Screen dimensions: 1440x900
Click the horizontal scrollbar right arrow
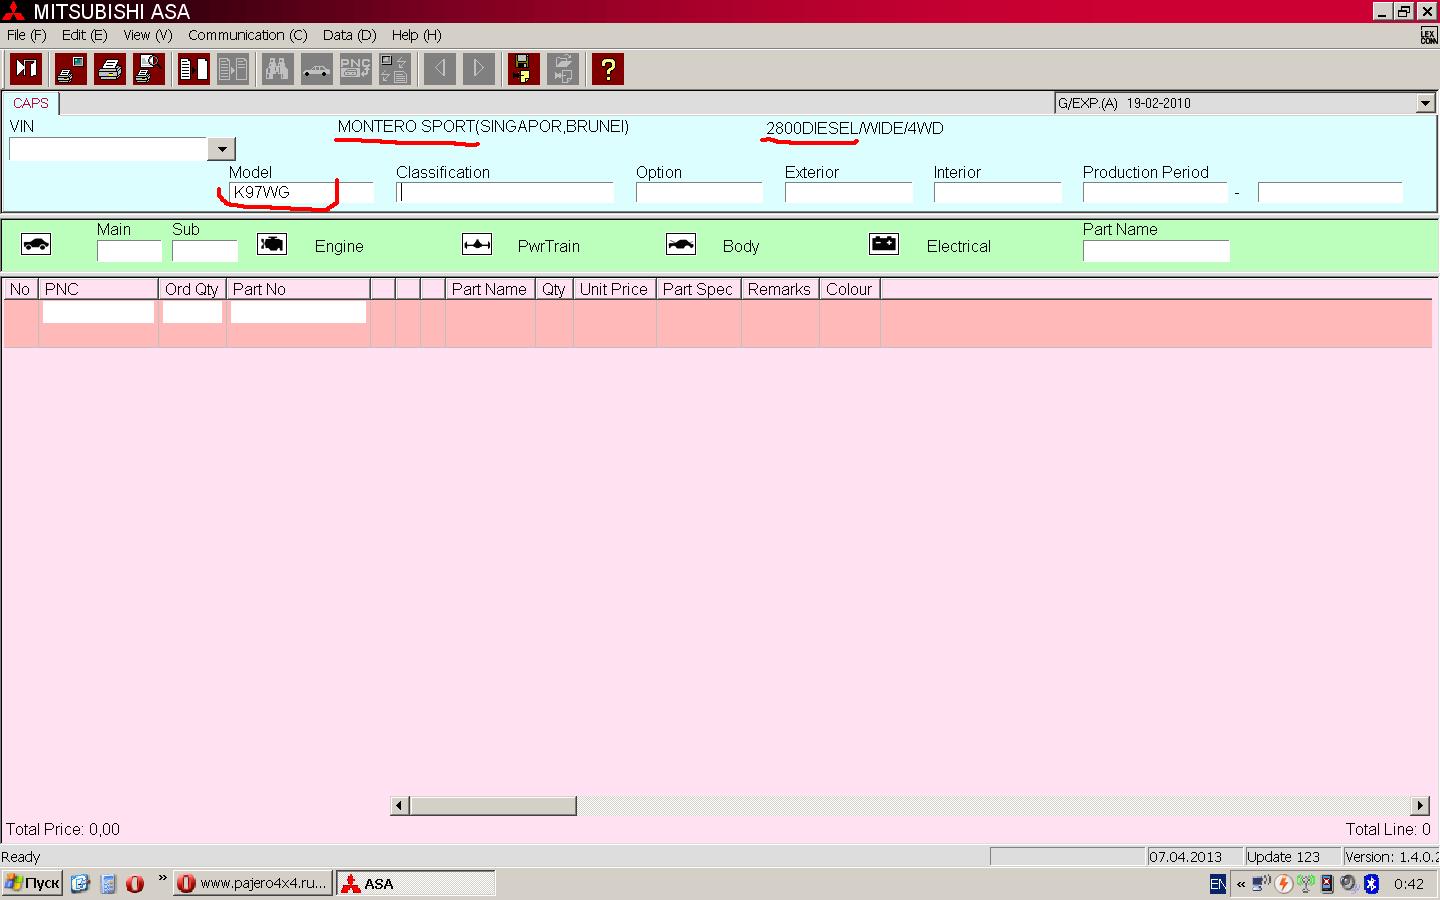coord(1420,805)
